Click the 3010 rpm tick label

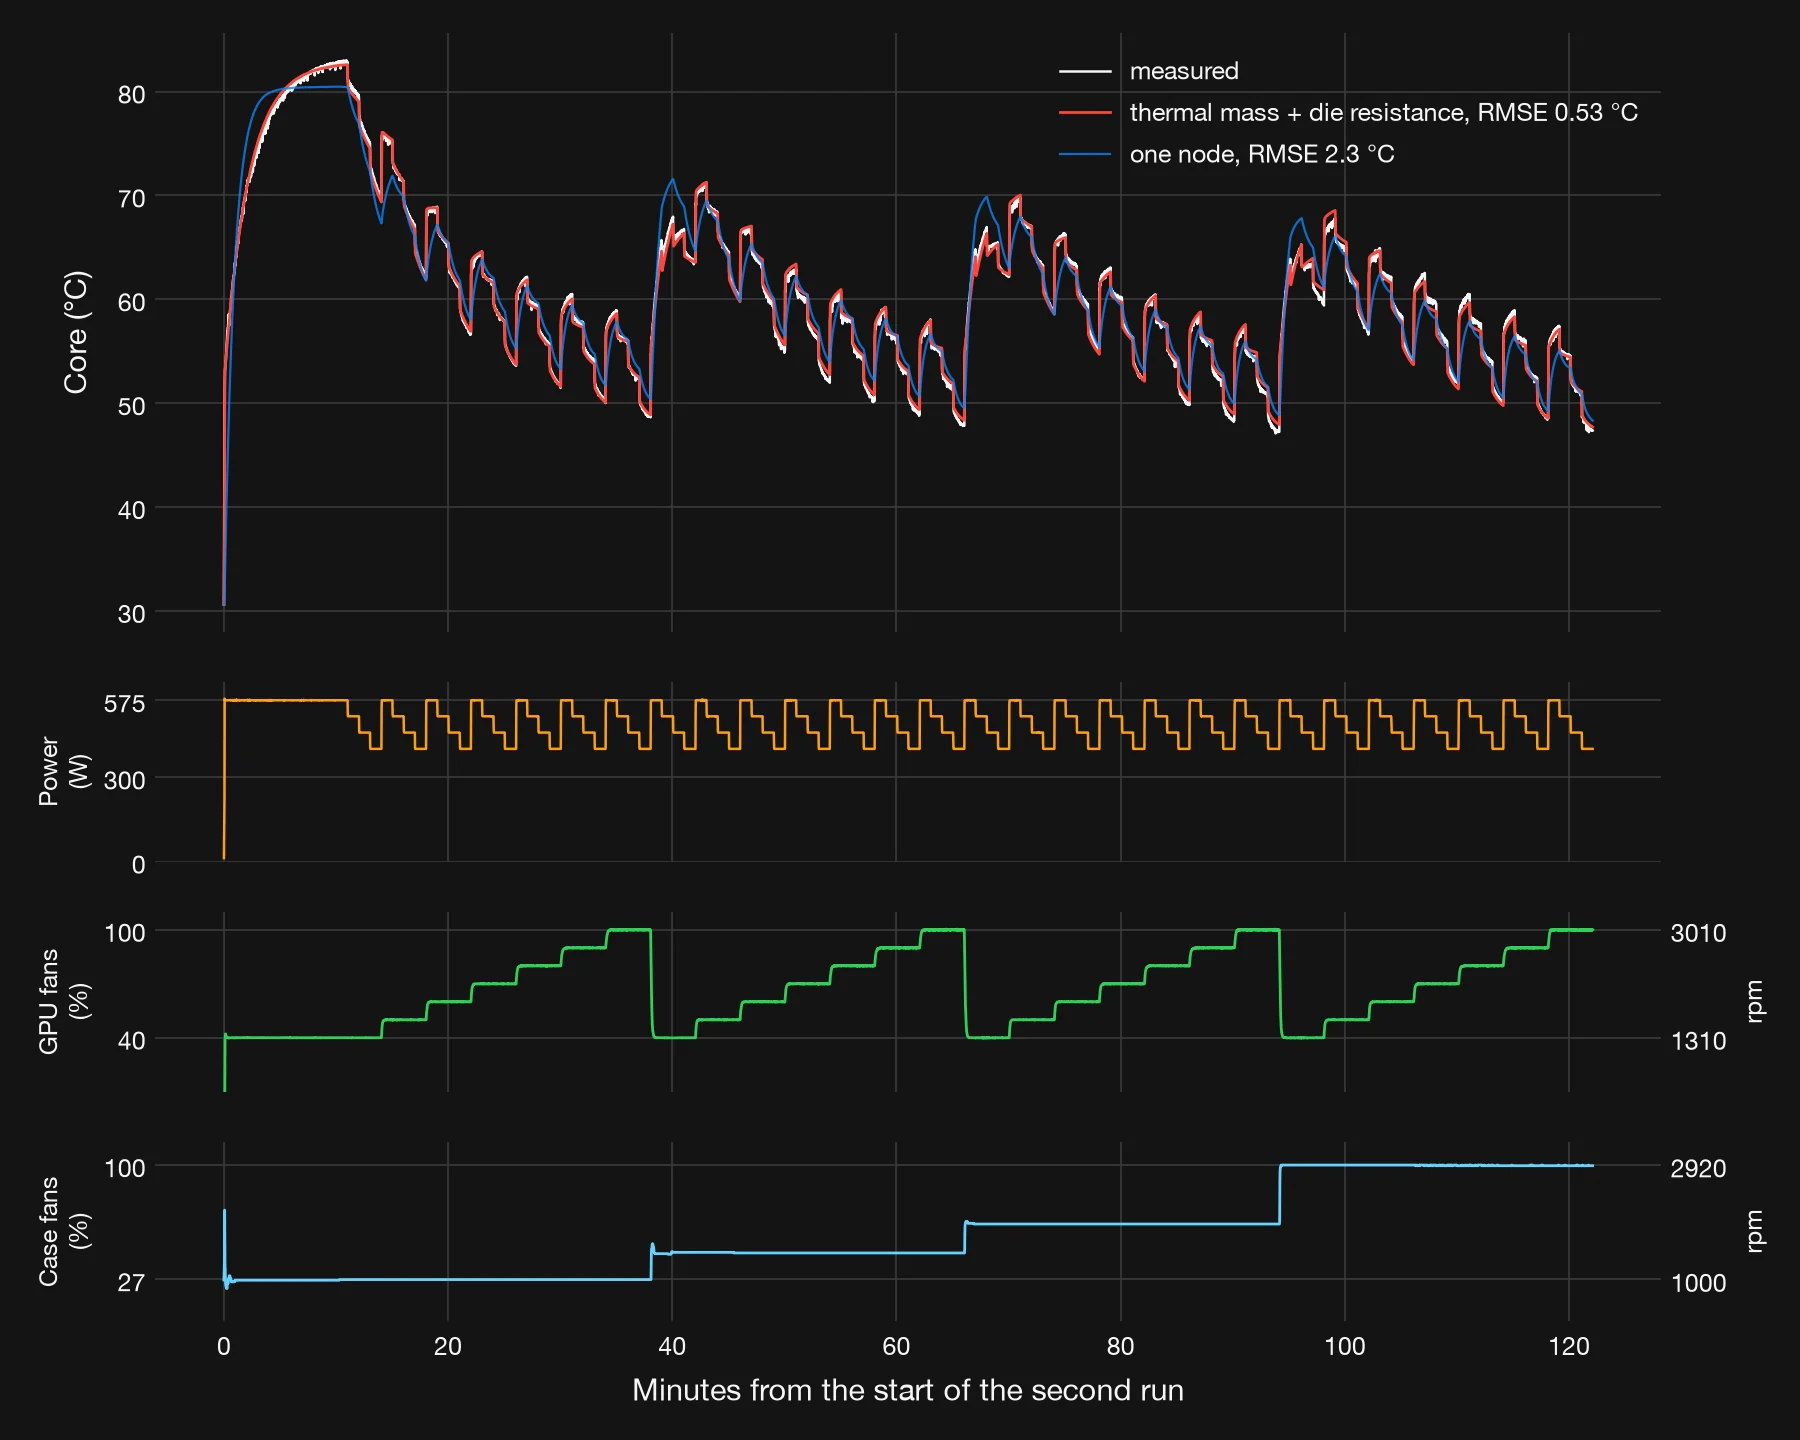[1698, 933]
